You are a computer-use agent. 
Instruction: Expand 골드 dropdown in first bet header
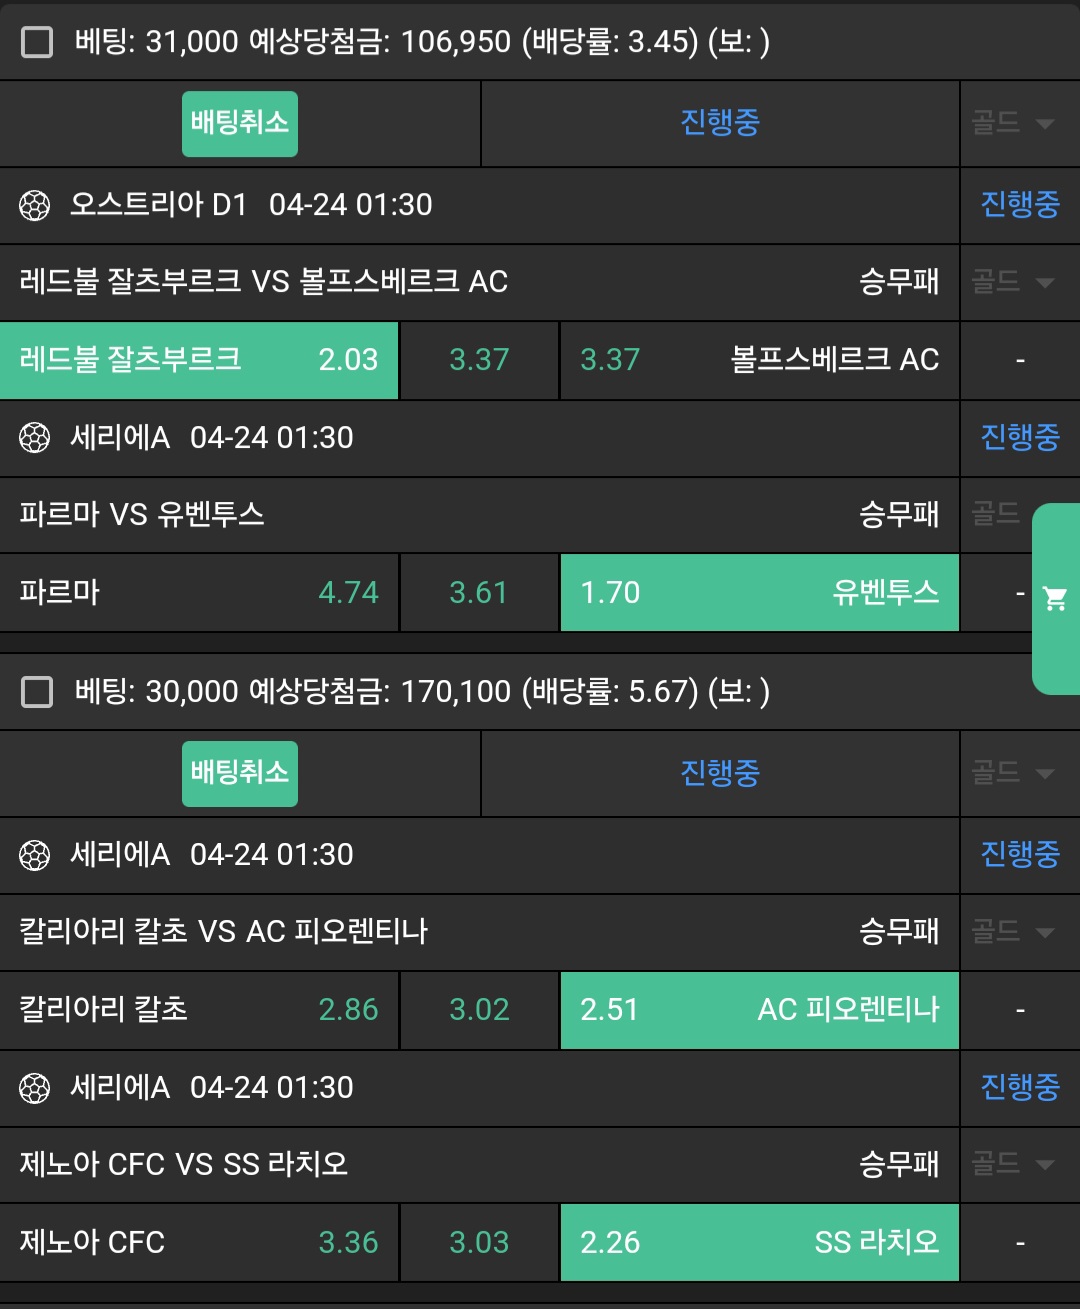tap(1013, 123)
